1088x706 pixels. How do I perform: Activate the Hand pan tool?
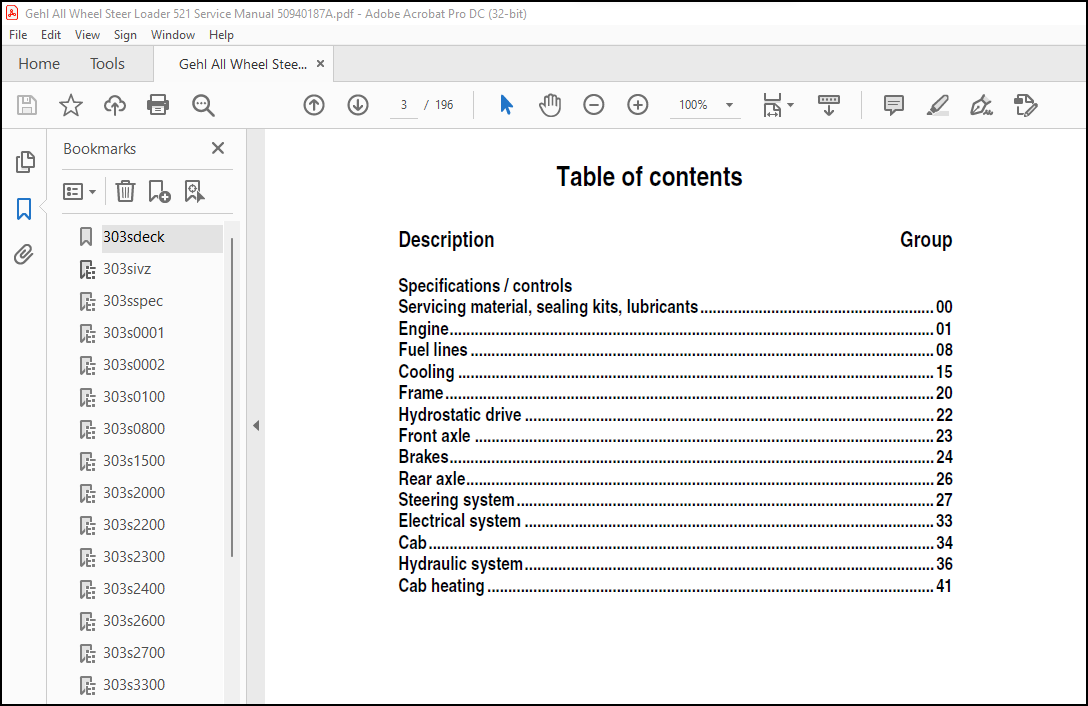550,105
